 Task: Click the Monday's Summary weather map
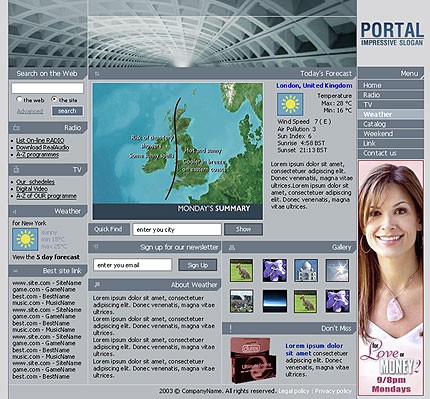[x=178, y=151]
